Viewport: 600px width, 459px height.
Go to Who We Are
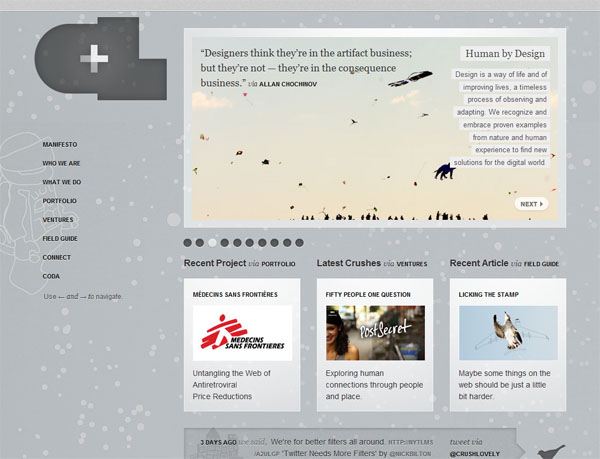61,163
